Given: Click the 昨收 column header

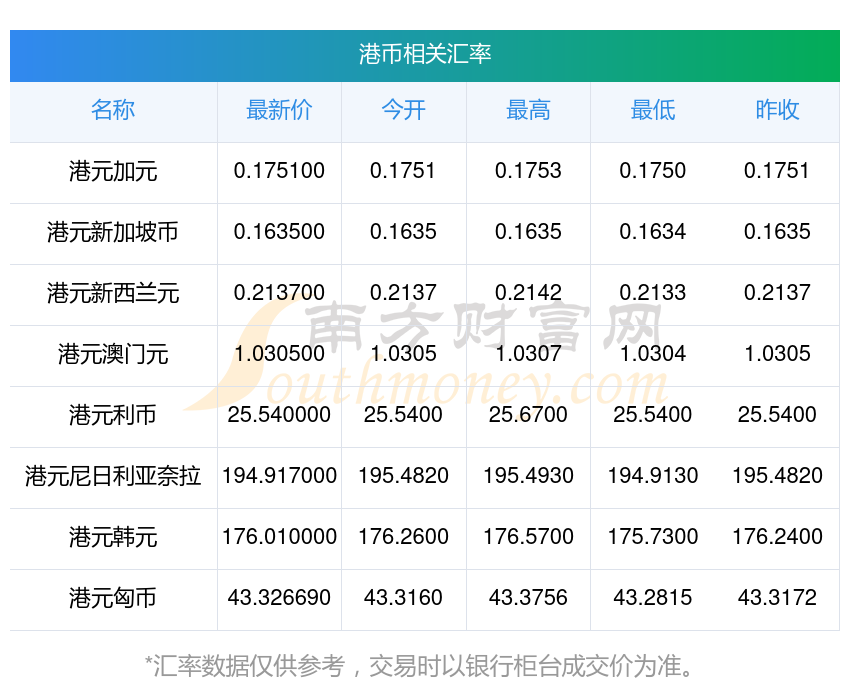Looking at the screenshot, I should point(777,110).
